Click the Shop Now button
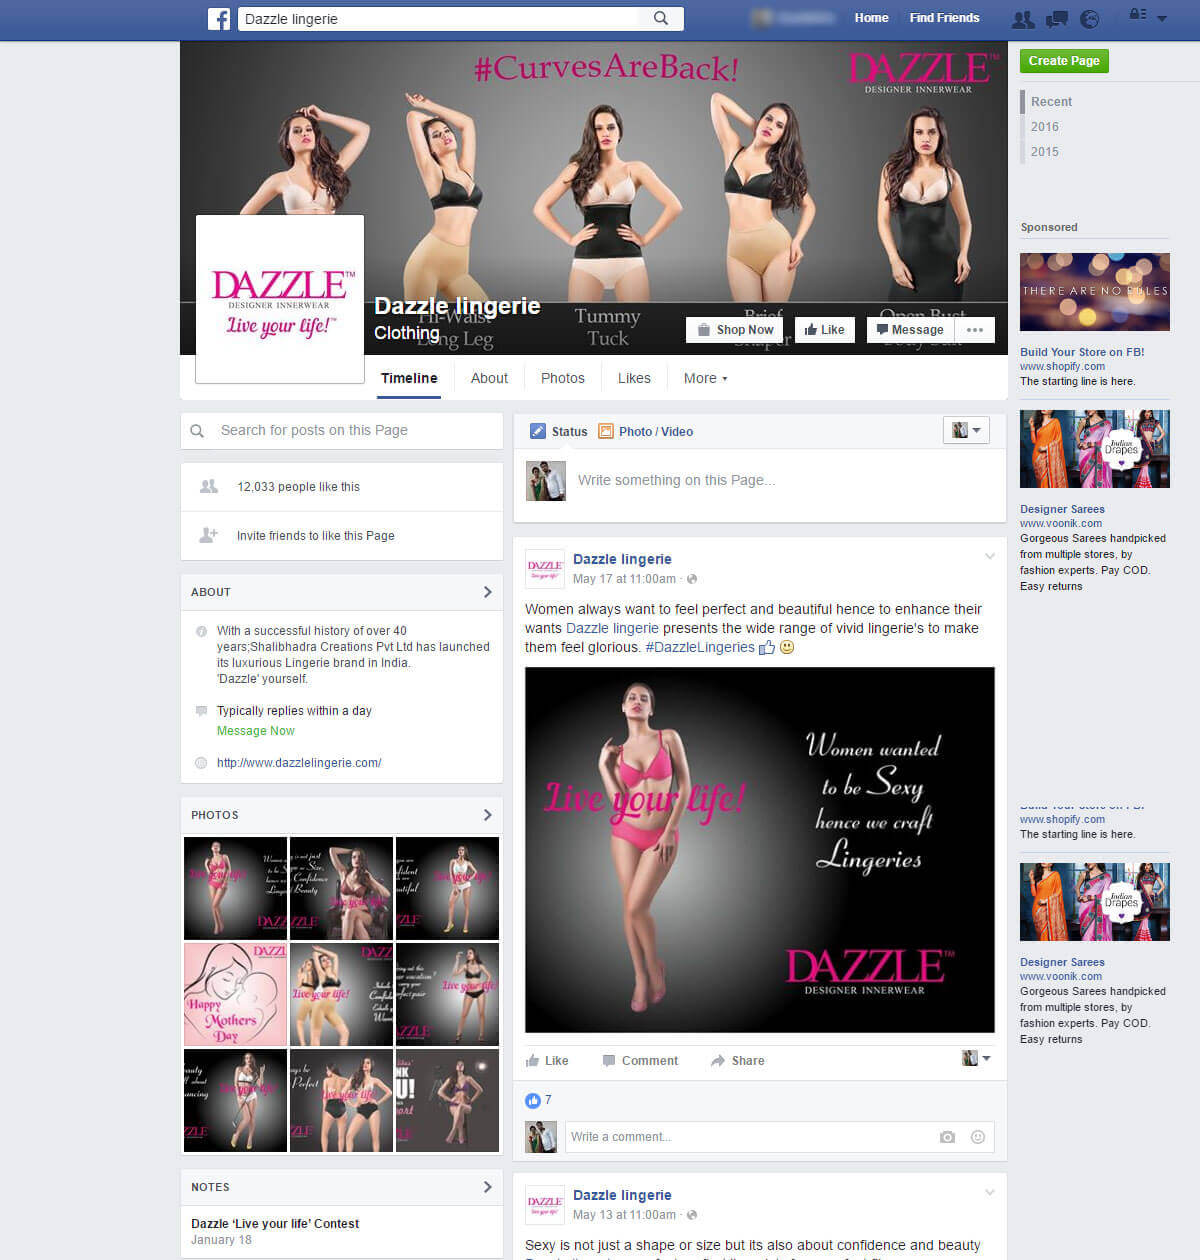The height and width of the screenshot is (1260, 1200). [736, 330]
